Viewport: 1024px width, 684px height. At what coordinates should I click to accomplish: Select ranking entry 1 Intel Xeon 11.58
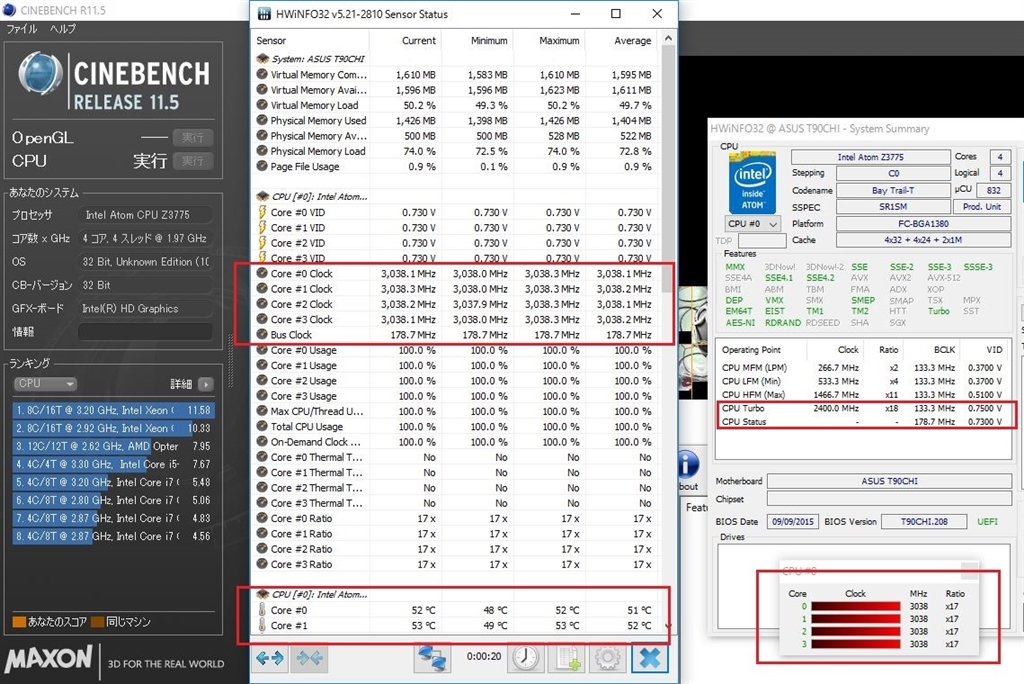(114, 410)
